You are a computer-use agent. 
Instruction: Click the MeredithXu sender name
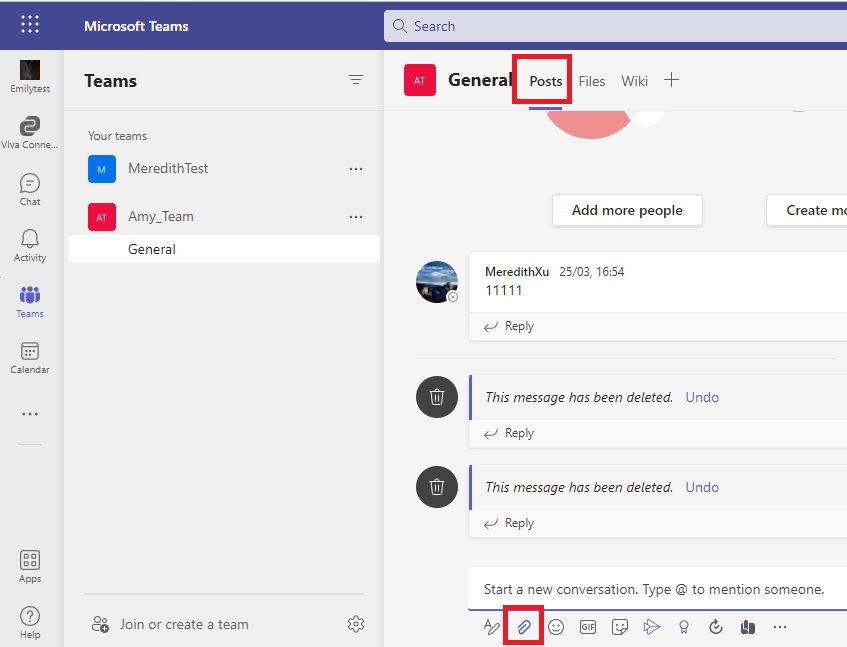pos(517,272)
